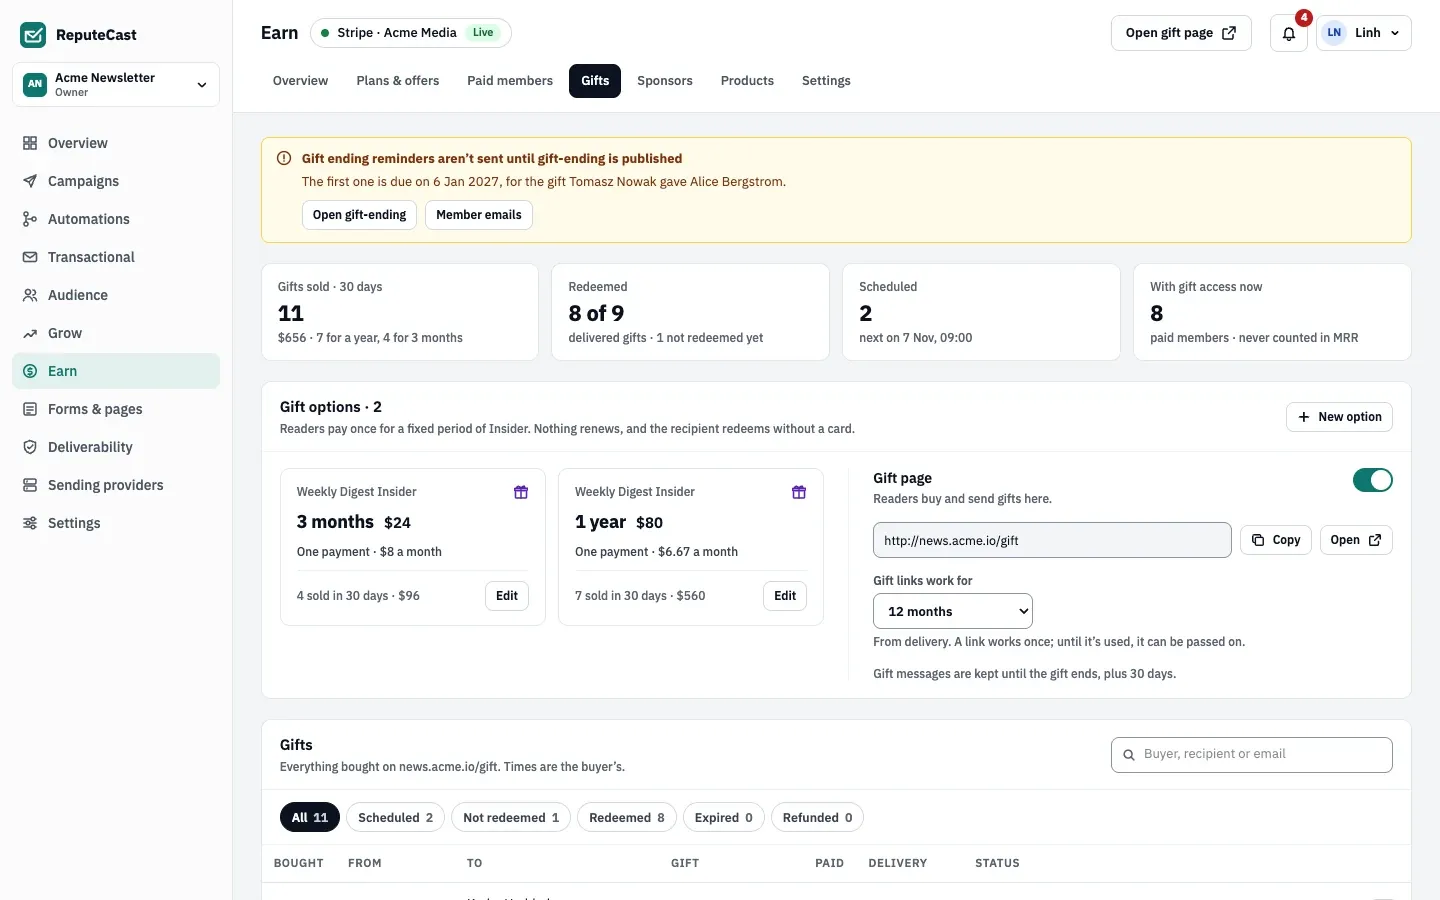Filter gifts by Scheduled 2
The width and height of the screenshot is (1440, 900).
(396, 817)
